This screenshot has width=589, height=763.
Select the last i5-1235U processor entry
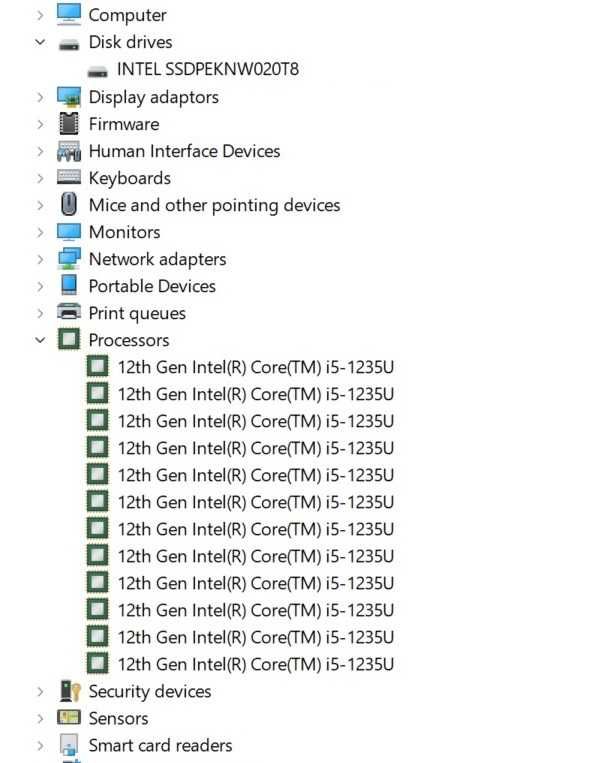(x=256, y=664)
